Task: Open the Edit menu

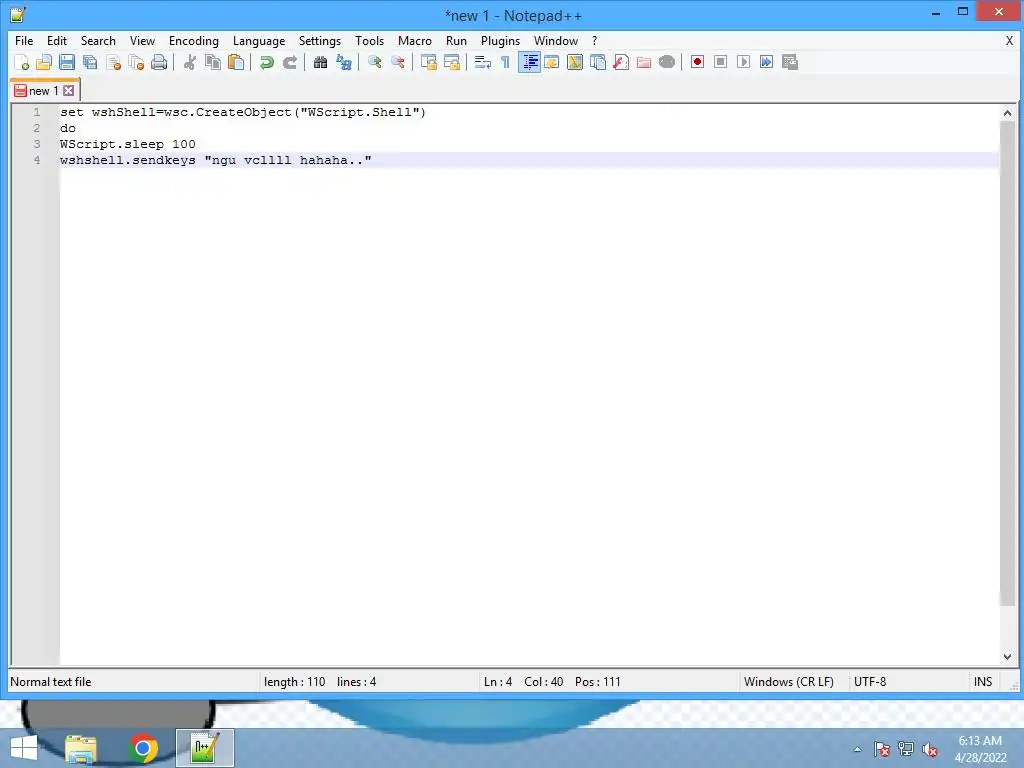Action: (x=57, y=40)
